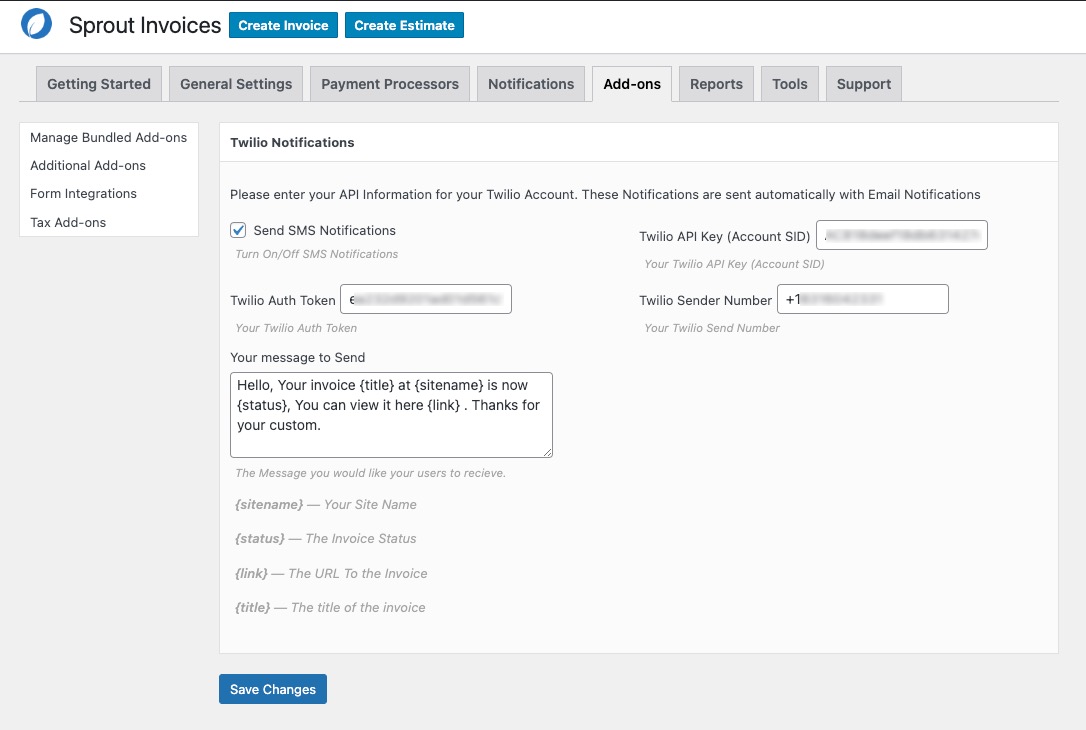Viewport: 1086px width, 730px height.
Task: Go to Tax Add-ons in sidebar
Action: pos(68,222)
